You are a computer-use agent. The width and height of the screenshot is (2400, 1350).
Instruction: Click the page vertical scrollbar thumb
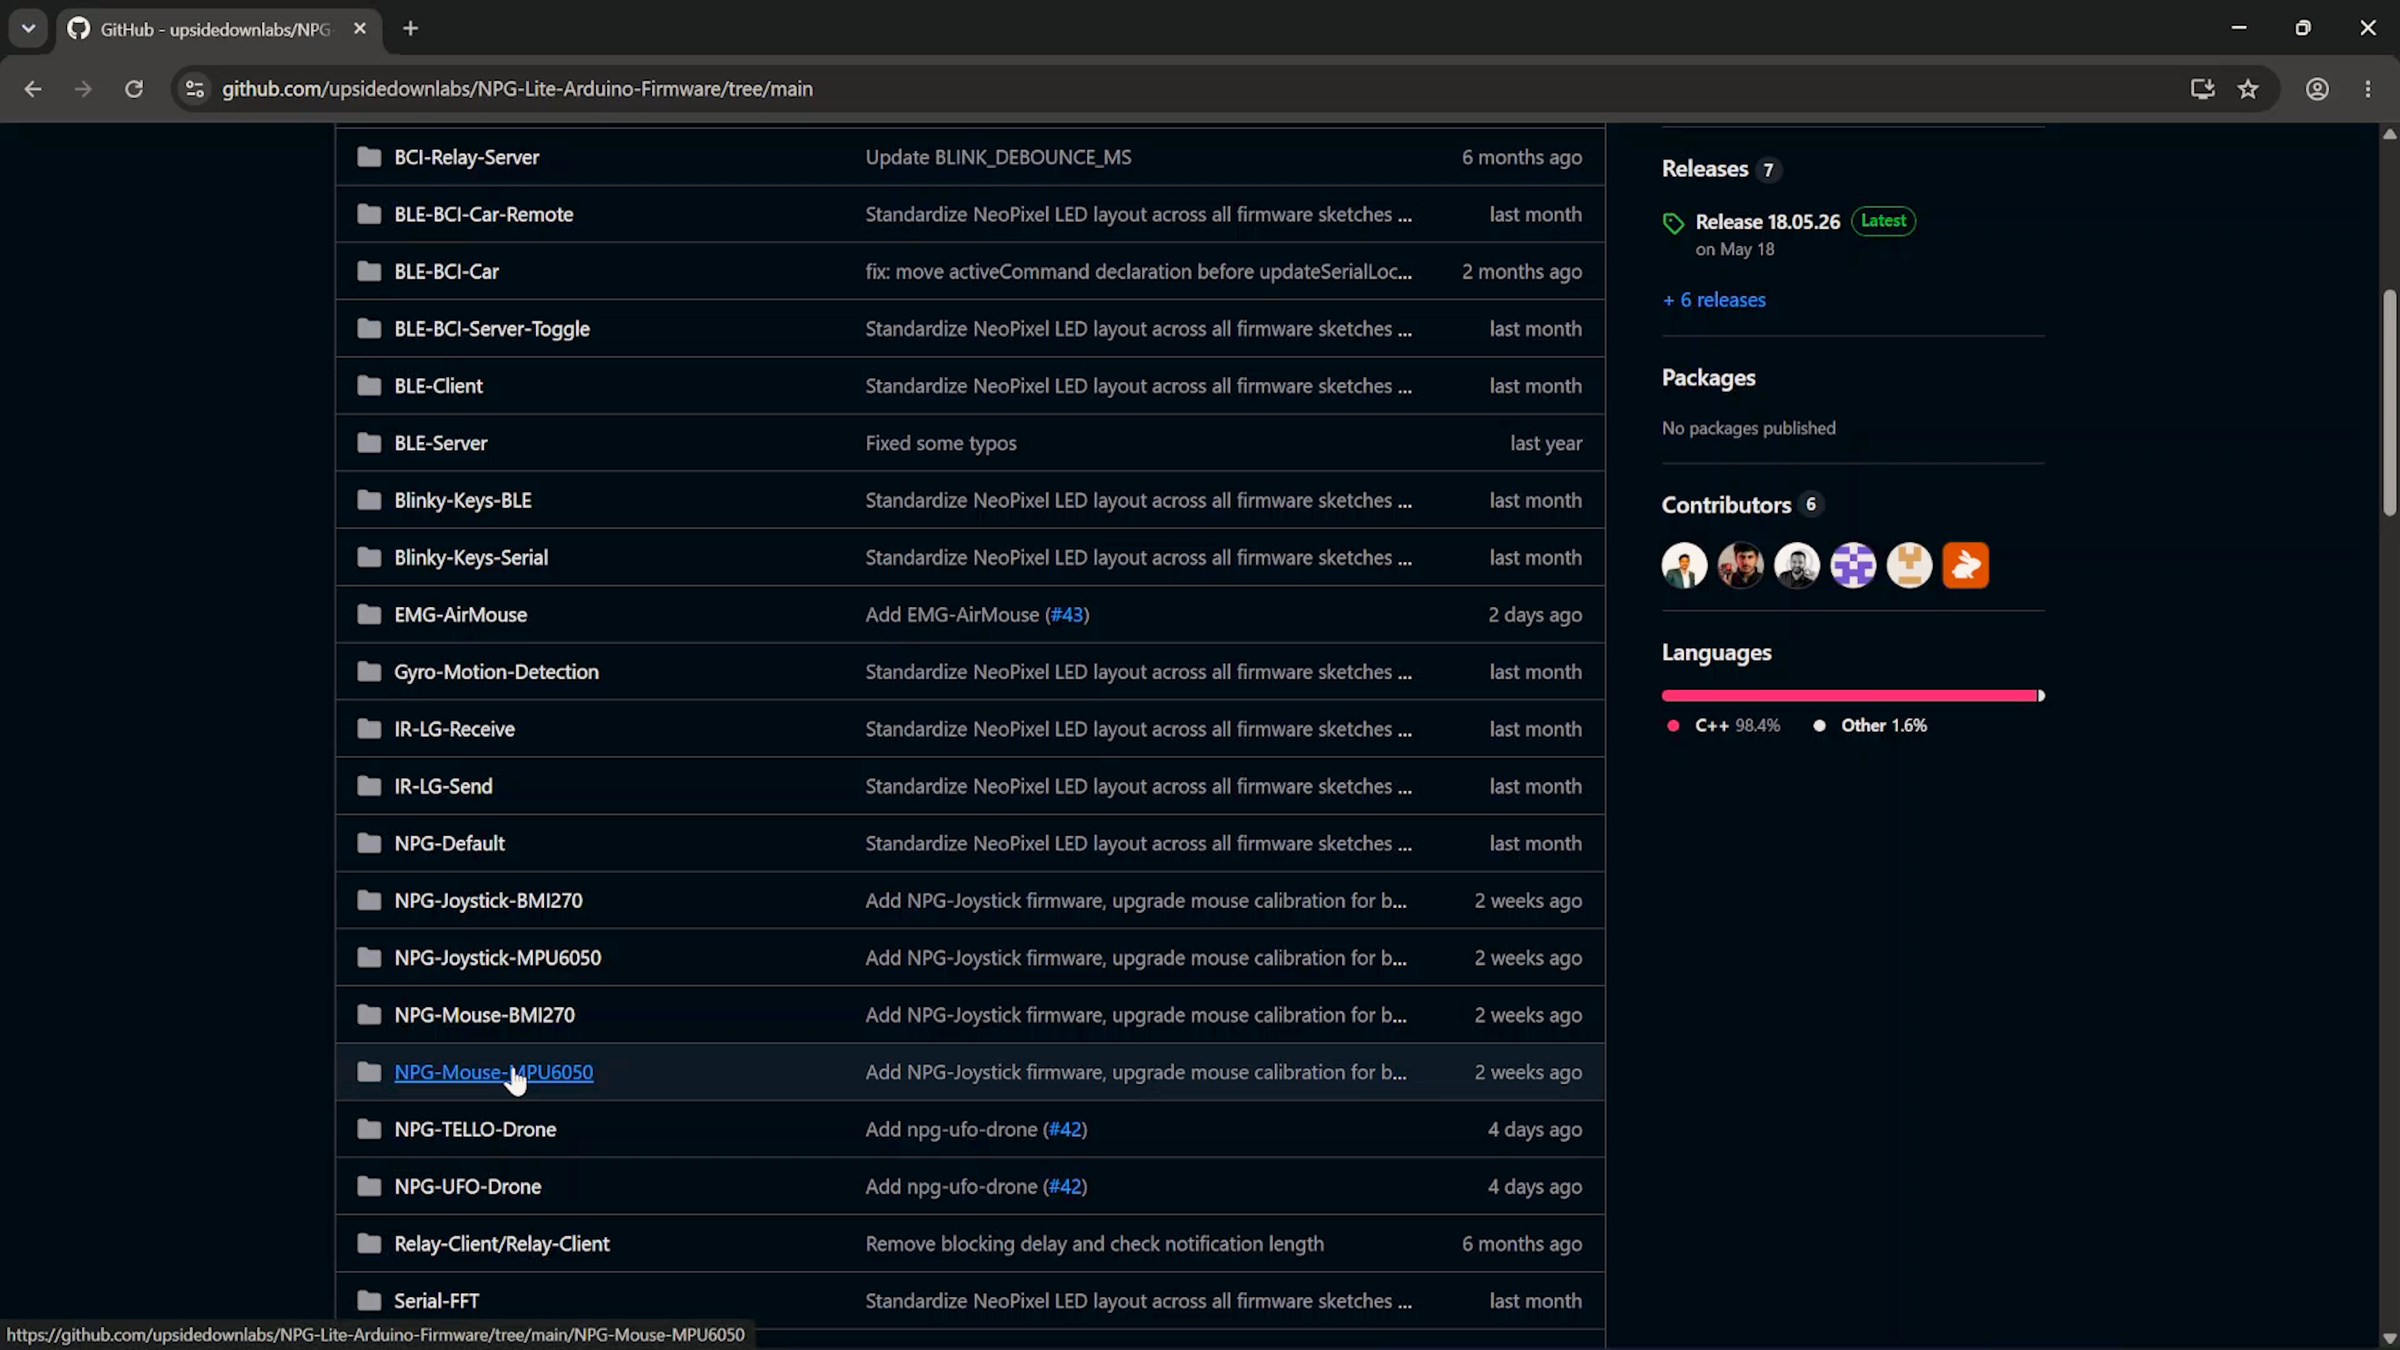point(2389,402)
